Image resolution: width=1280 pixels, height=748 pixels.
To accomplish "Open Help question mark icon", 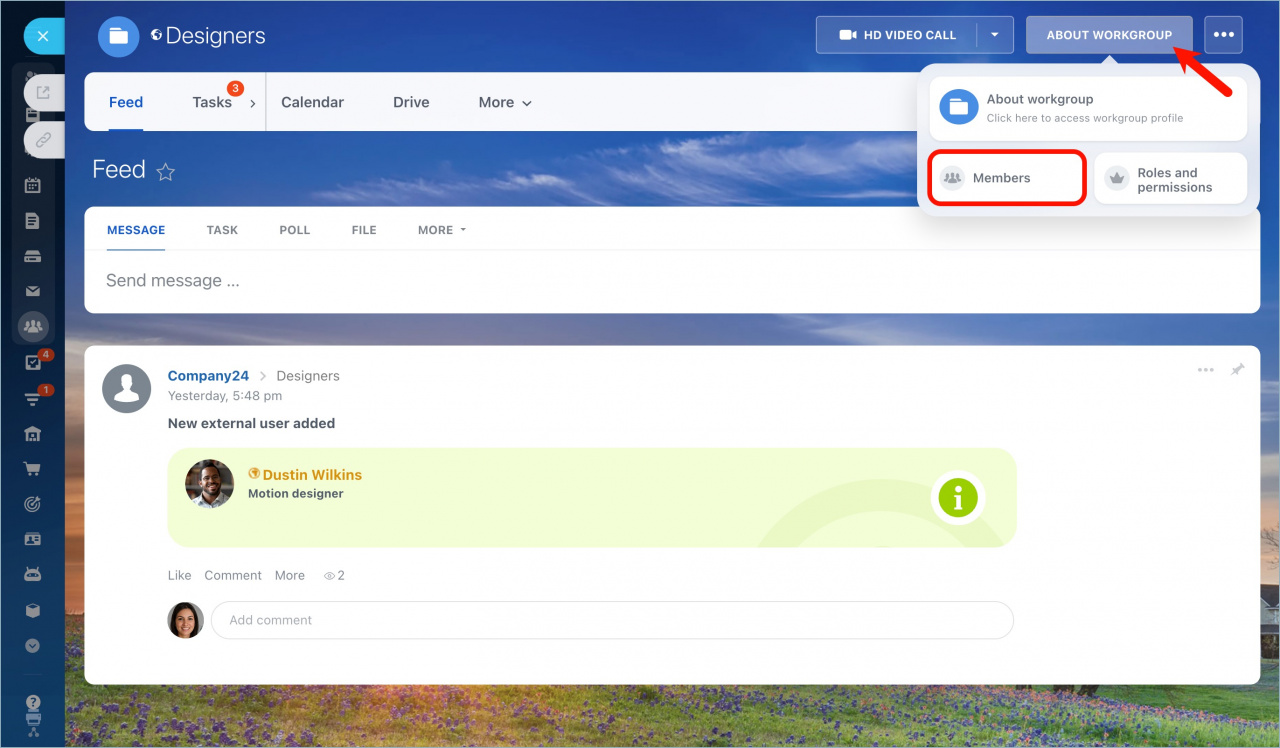I will click(33, 703).
